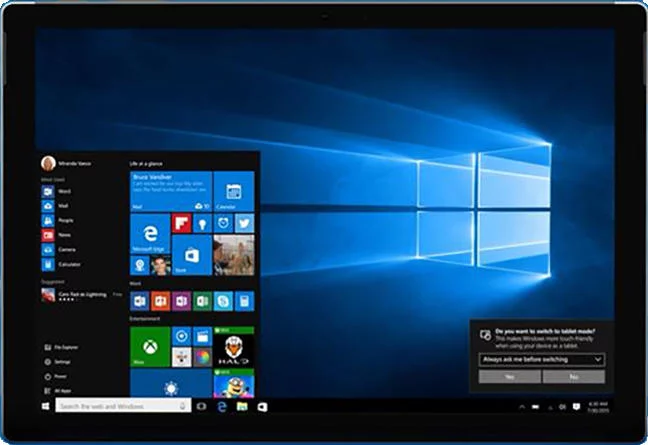Open the Cortana ring tile below Edge
The width and height of the screenshot is (648, 445).
[140, 265]
